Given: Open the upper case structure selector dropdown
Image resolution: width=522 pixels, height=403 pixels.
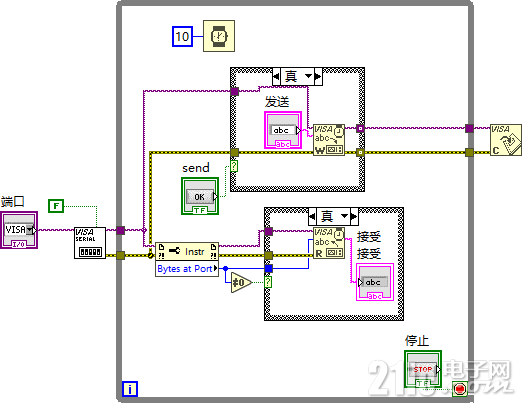Looking at the screenshot, I should coord(309,76).
